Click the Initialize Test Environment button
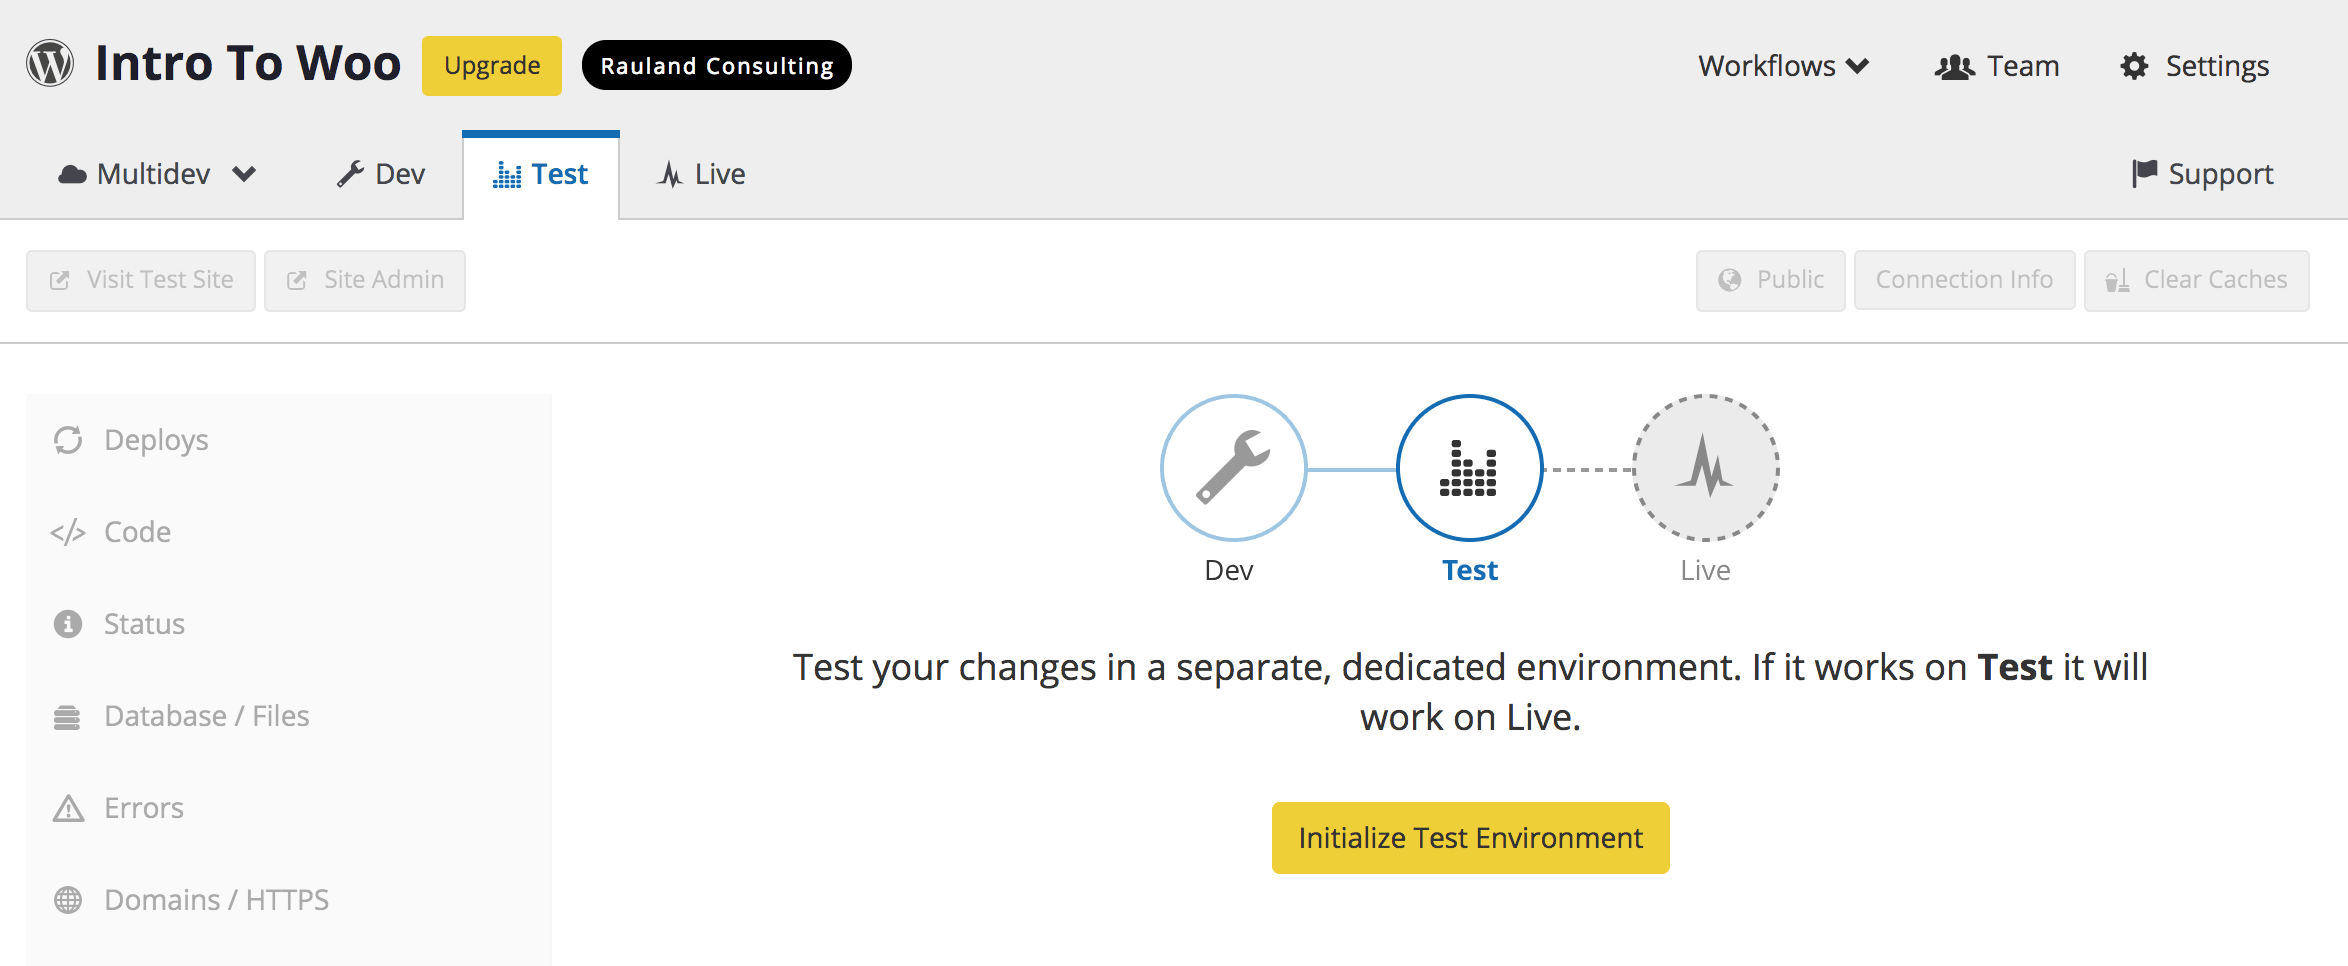The height and width of the screenshot is (966, 2348). (x=1468, y=837)
